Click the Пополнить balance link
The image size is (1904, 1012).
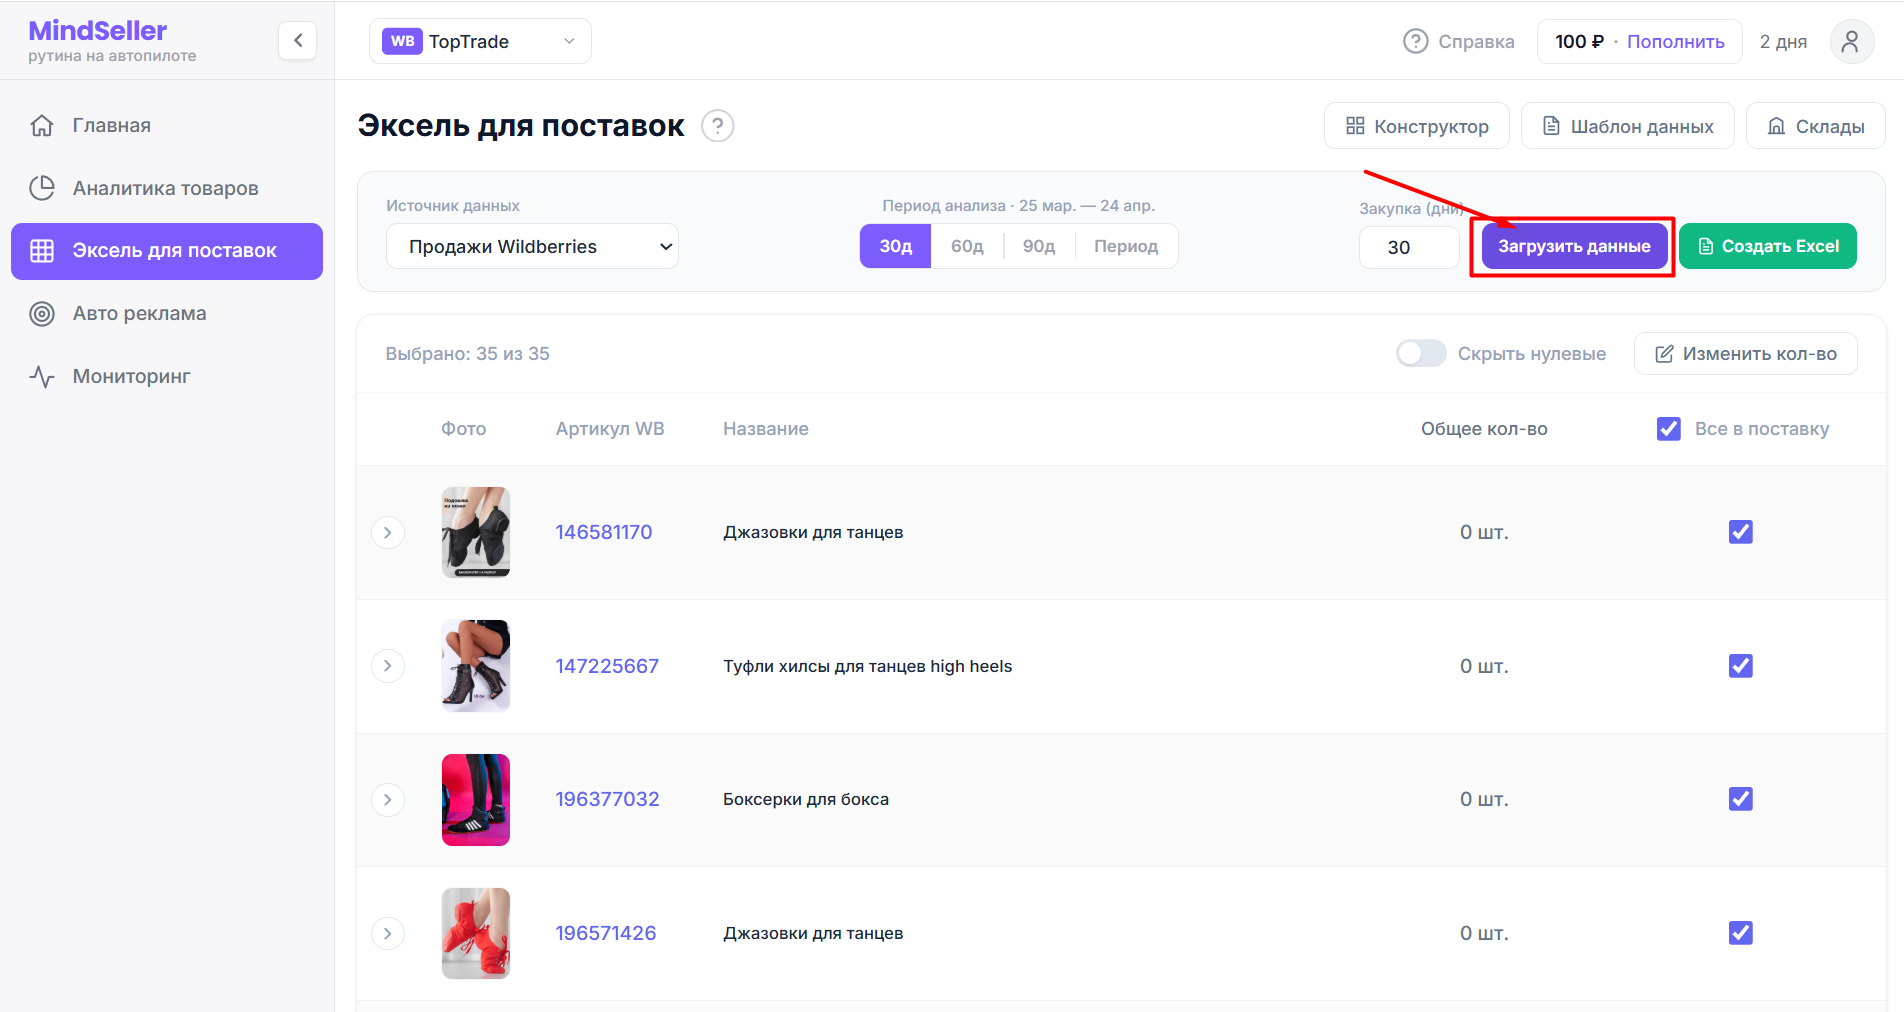coord(1675,41)
